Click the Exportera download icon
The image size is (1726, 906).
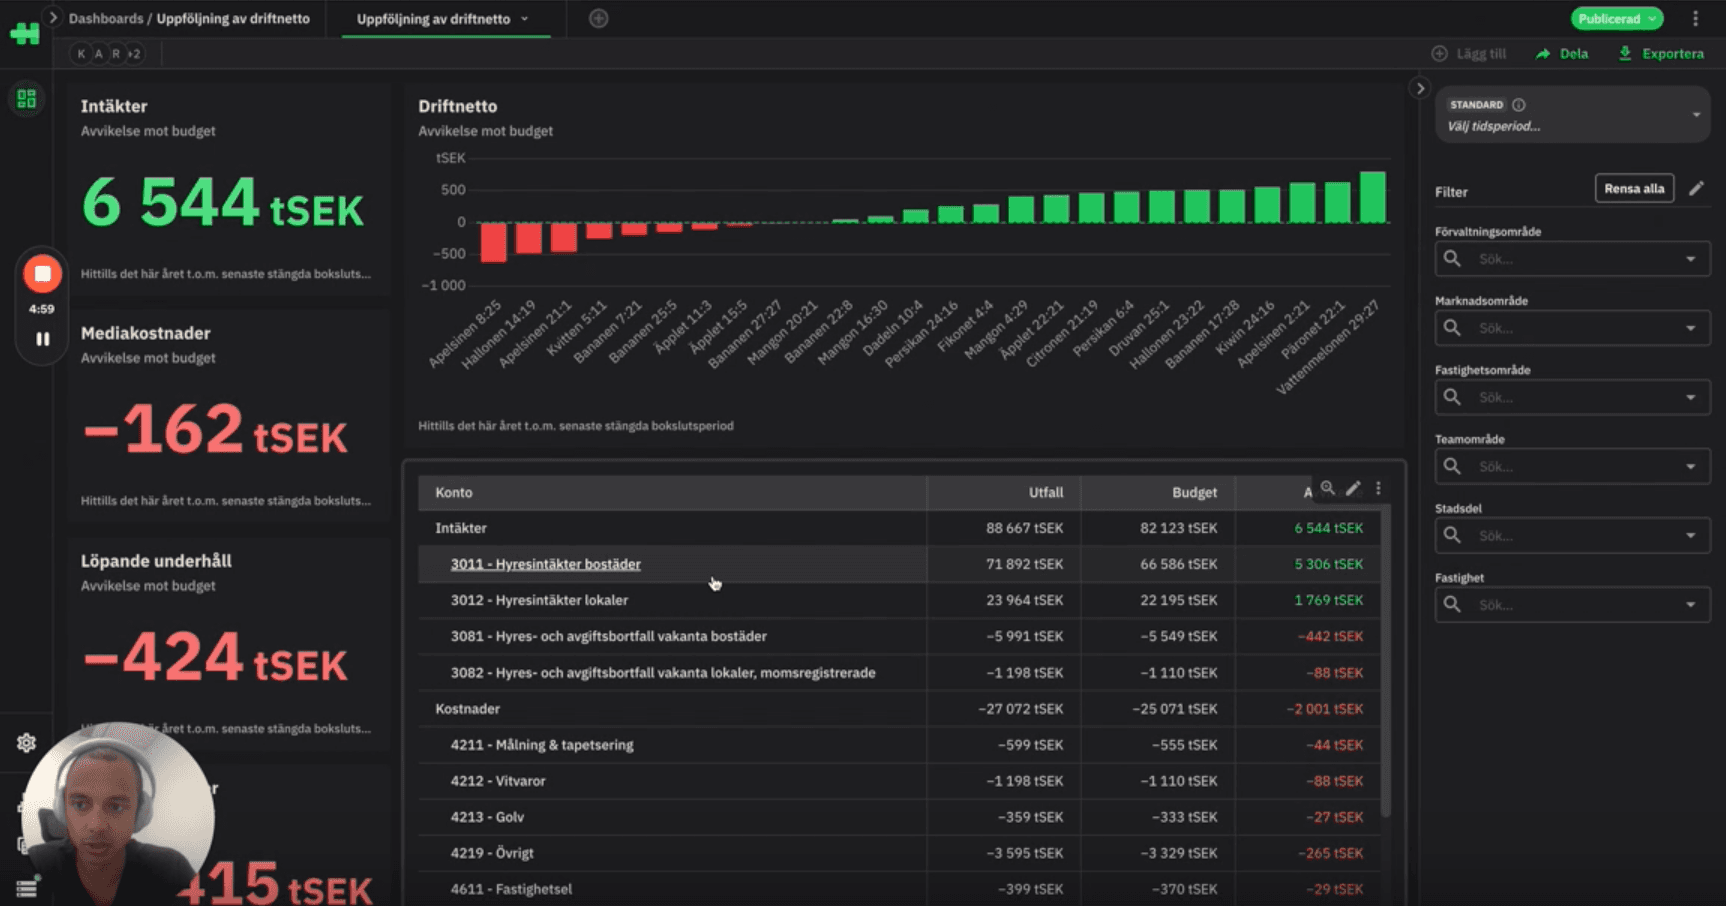1625,53
